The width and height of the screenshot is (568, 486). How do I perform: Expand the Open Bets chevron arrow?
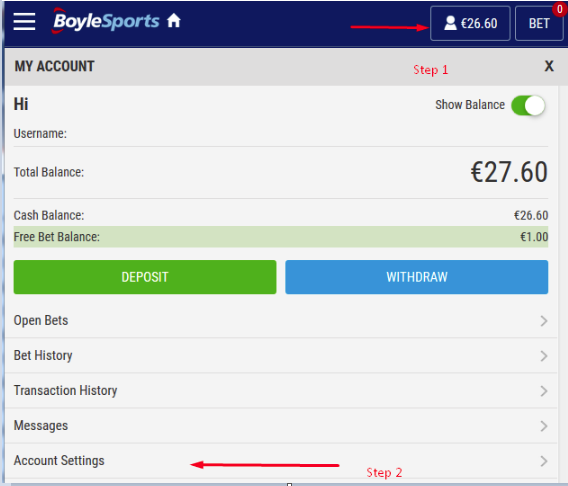(x=544, y=321)
